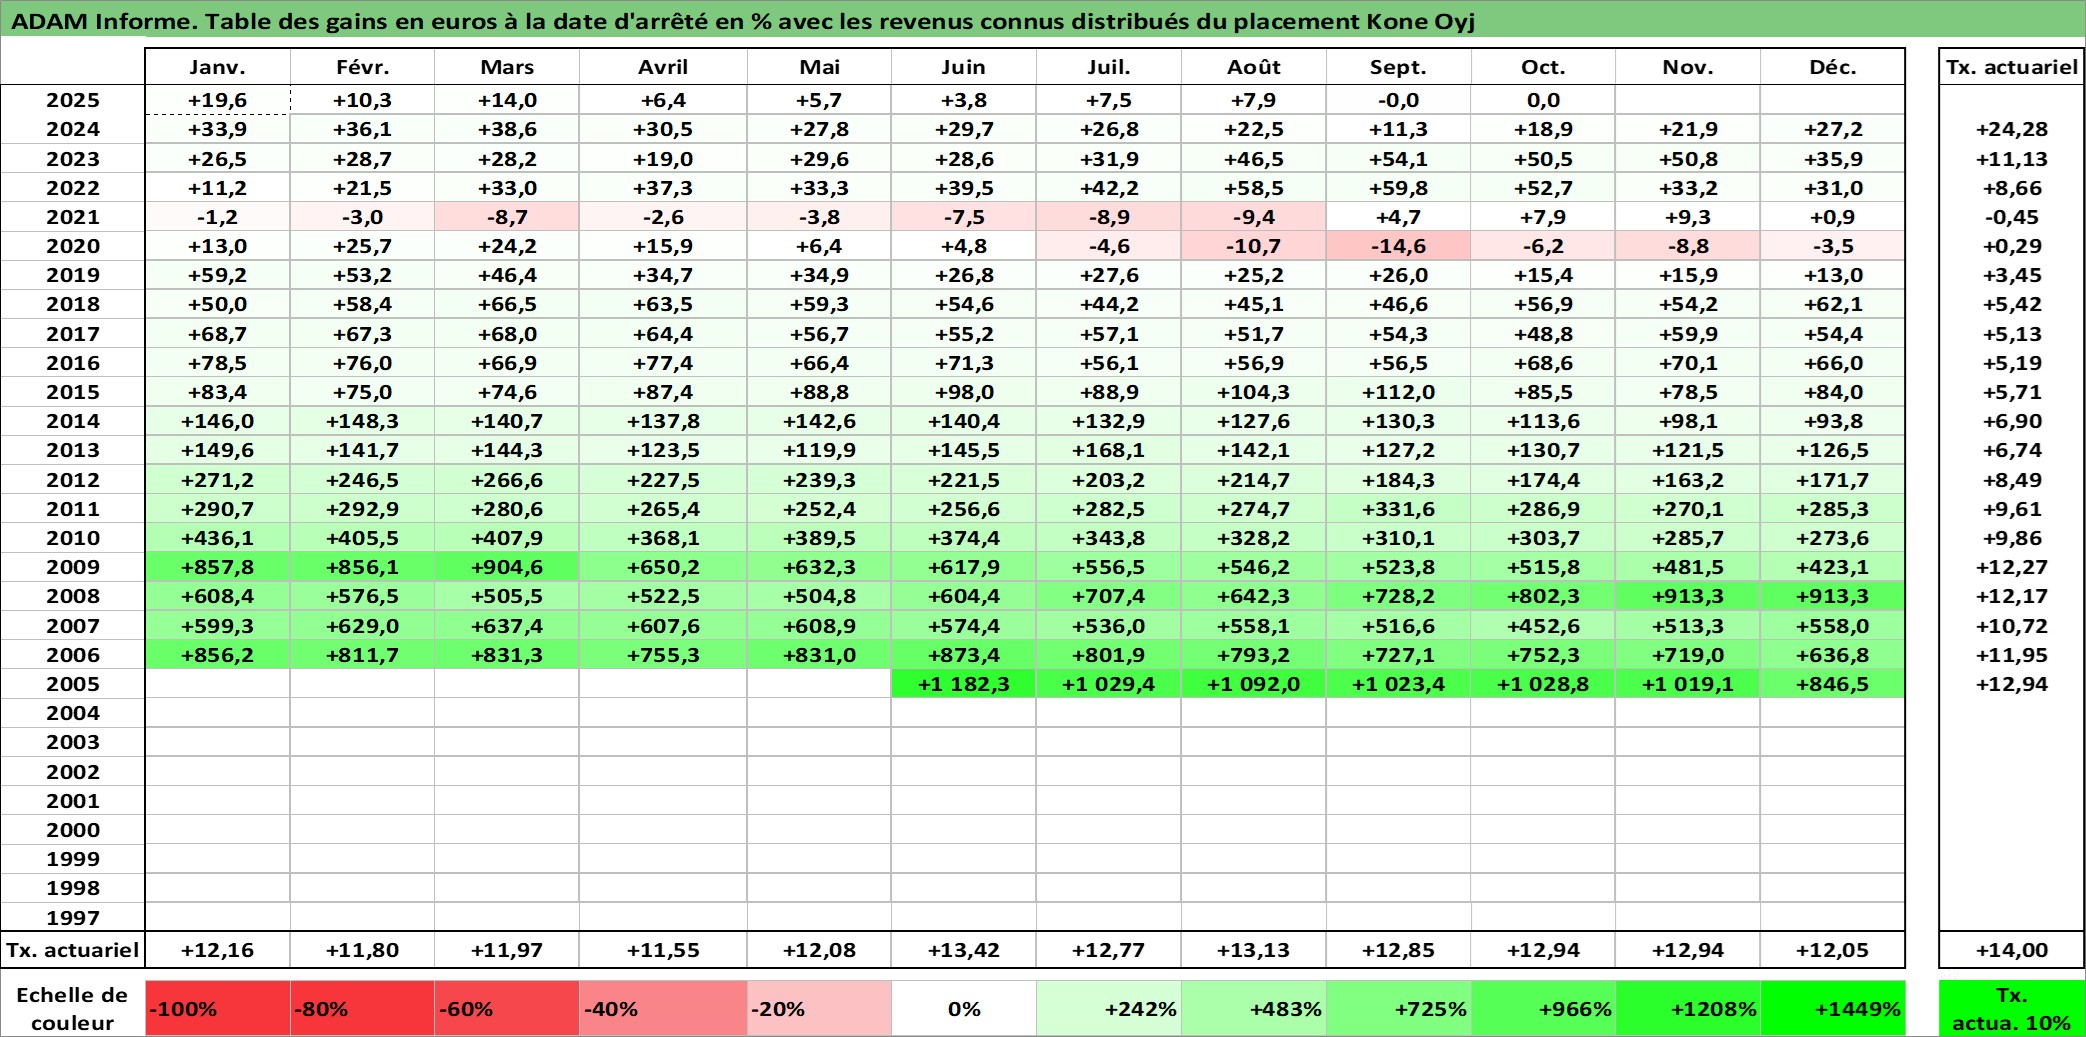This screenshot has height=1037, width=2086.
Task: Click the +112,0 cell for Sept. 2015
Action: 1398,392
